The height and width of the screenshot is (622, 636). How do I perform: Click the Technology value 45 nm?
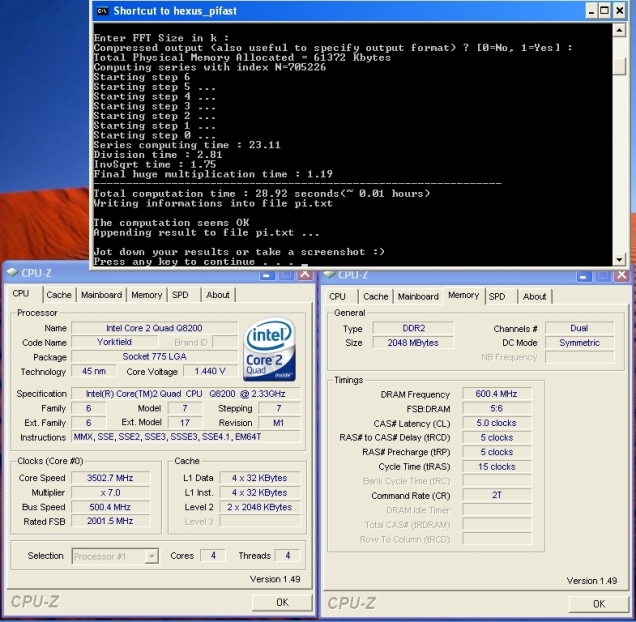(94, 371)
